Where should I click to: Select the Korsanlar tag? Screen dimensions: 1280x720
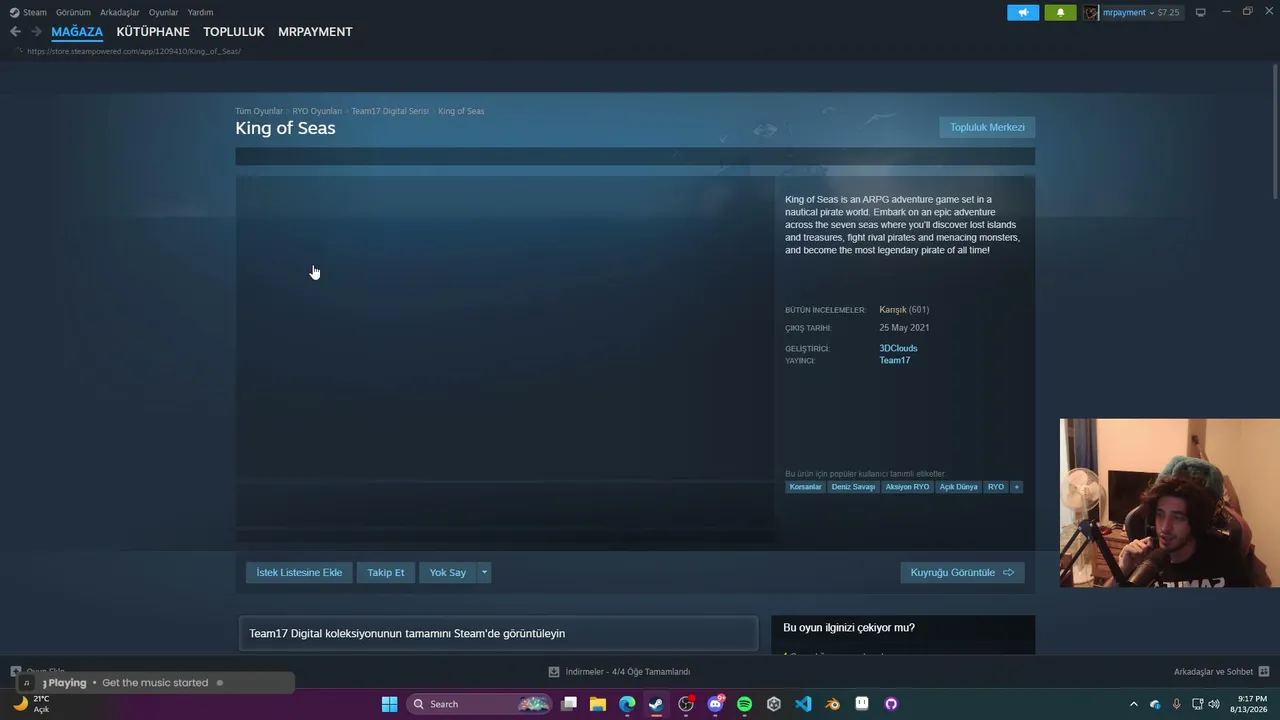pyautogui.click(x=805, y=487)
